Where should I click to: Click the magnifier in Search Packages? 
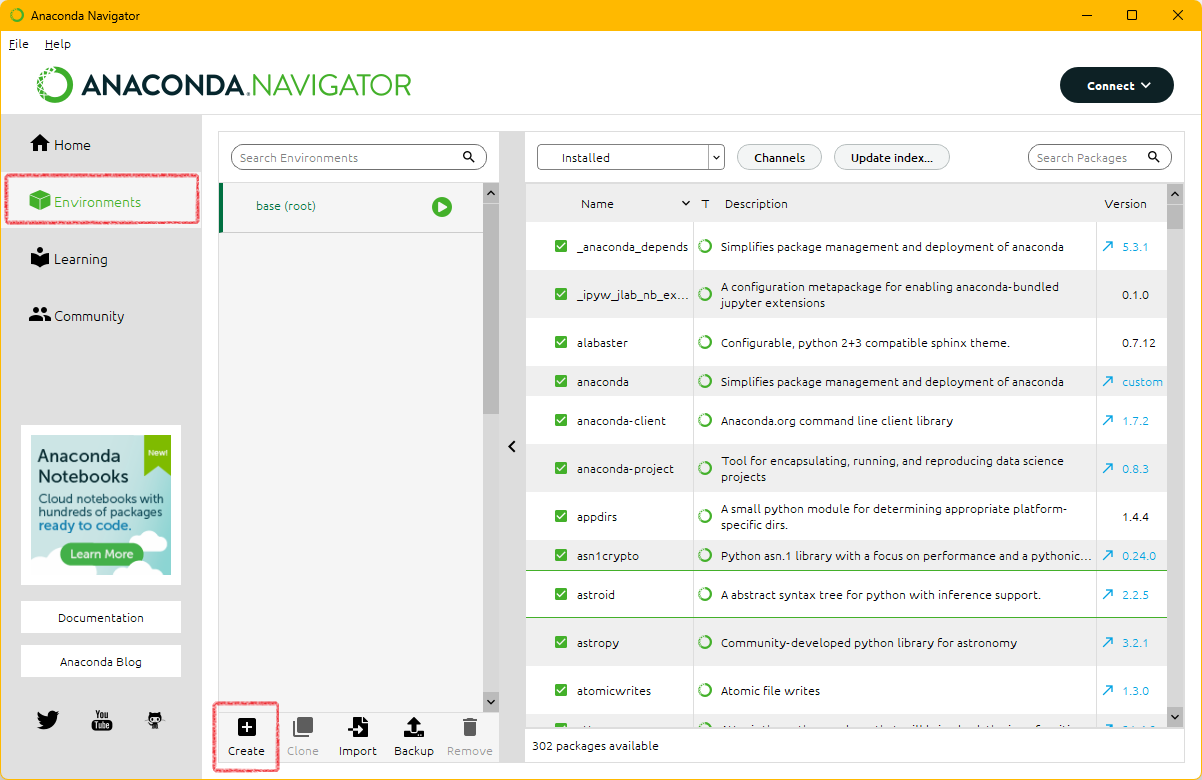[1154, 157]
